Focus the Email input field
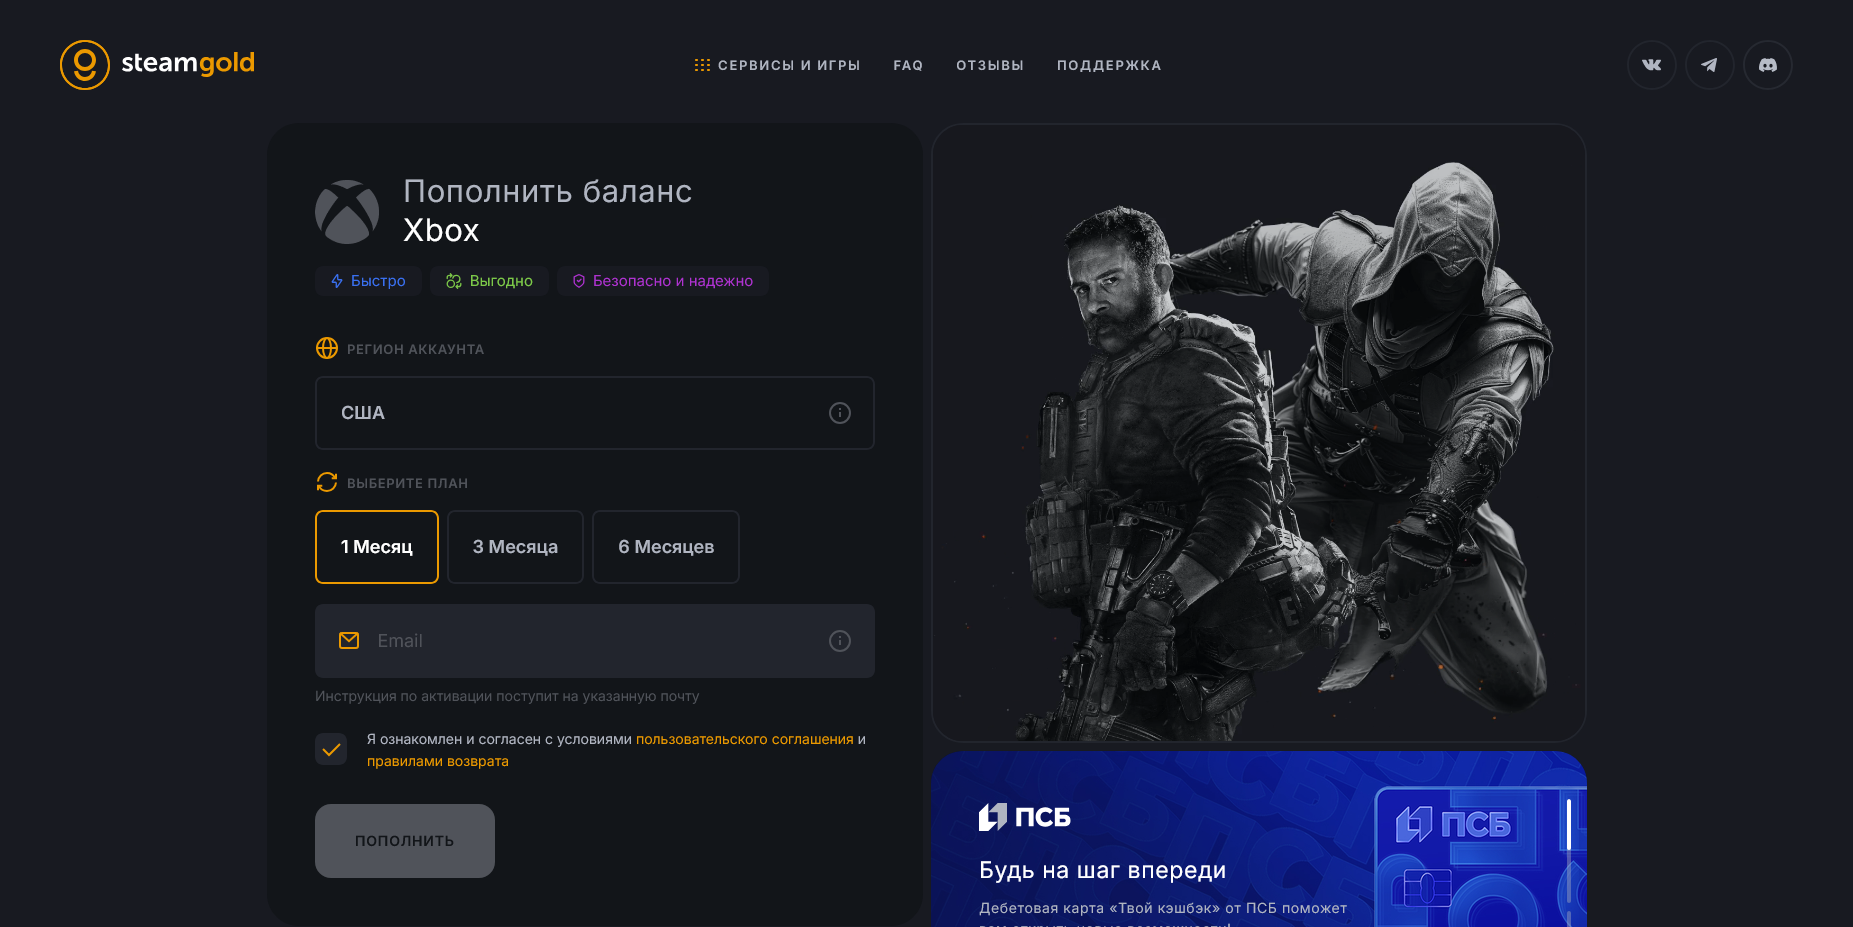1853x927 pixels. [595, 641]
